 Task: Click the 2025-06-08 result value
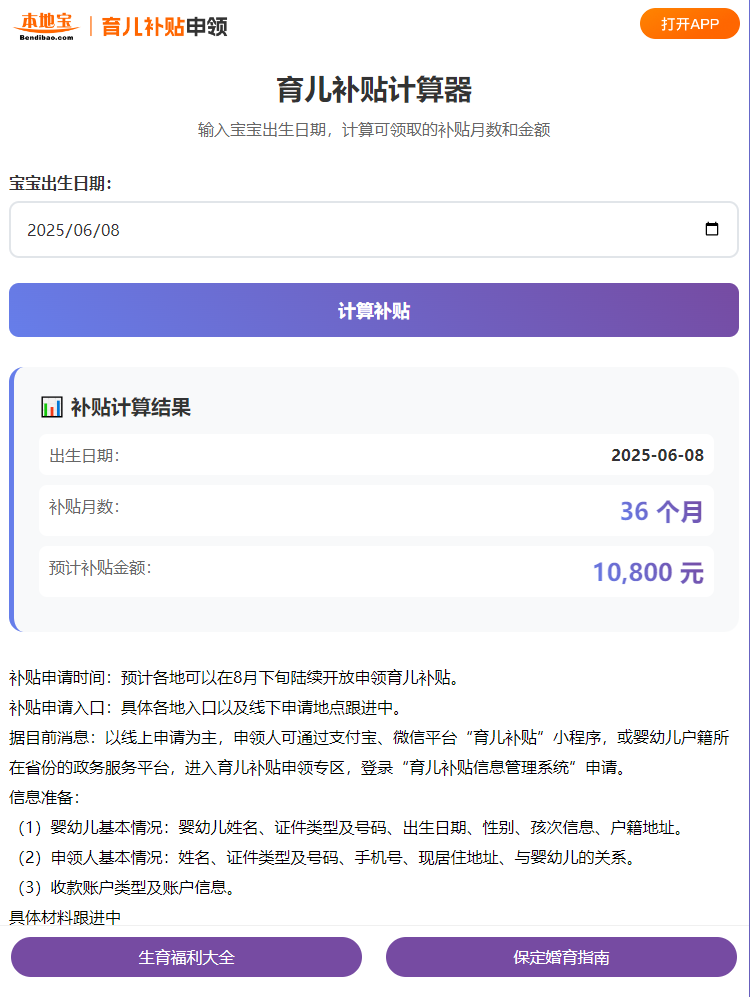pyautogui.click(x=657, y=455)
